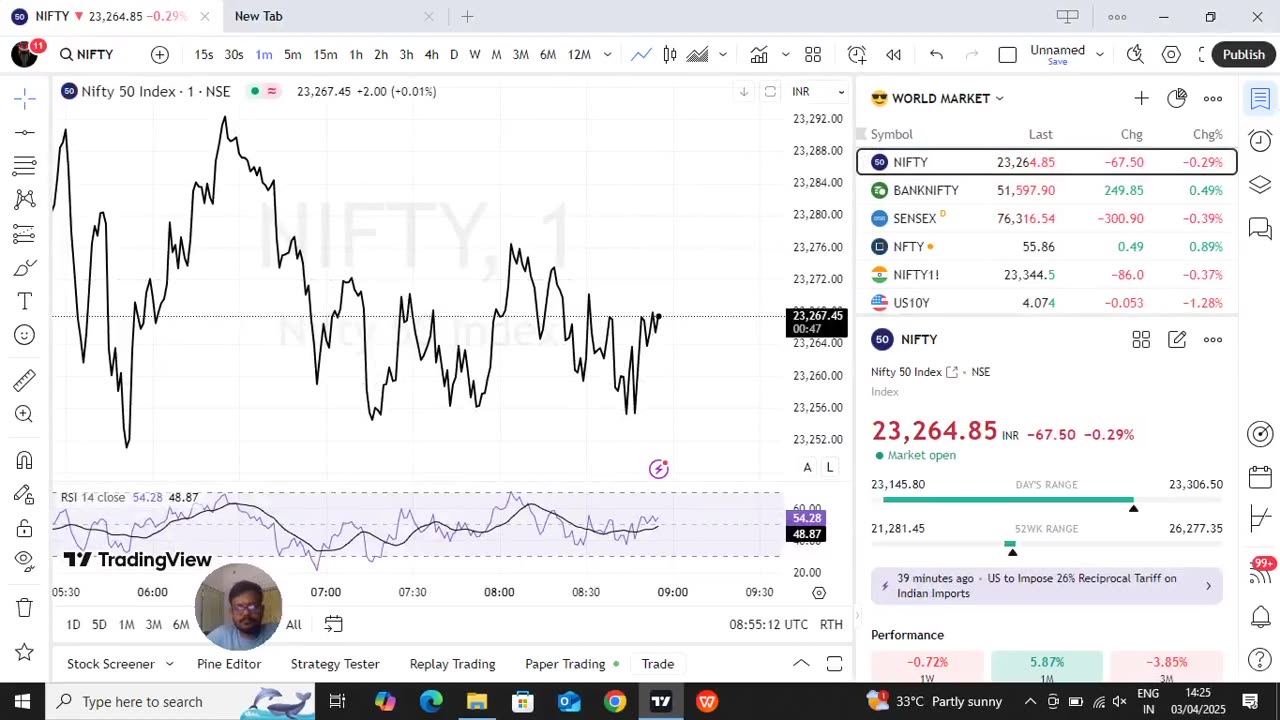Open symbol search for NIFTY
The image size is (1280, 720).
pyautogui.click(x=86, y=54)
